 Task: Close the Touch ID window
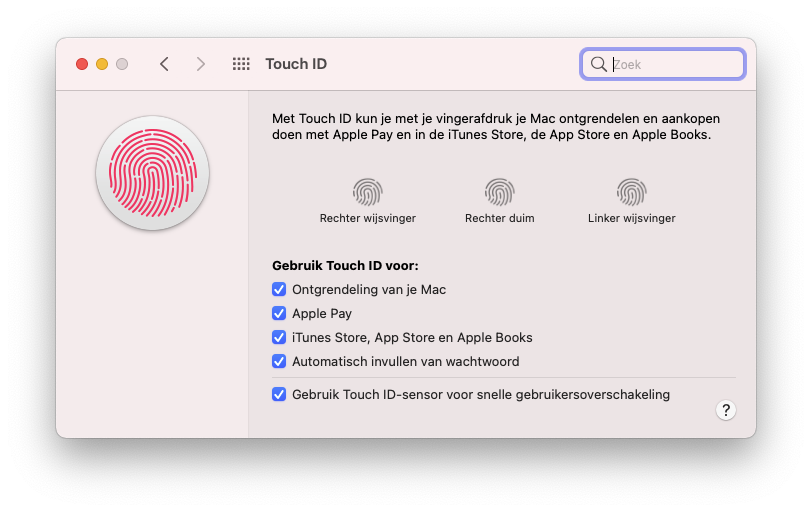82,64
